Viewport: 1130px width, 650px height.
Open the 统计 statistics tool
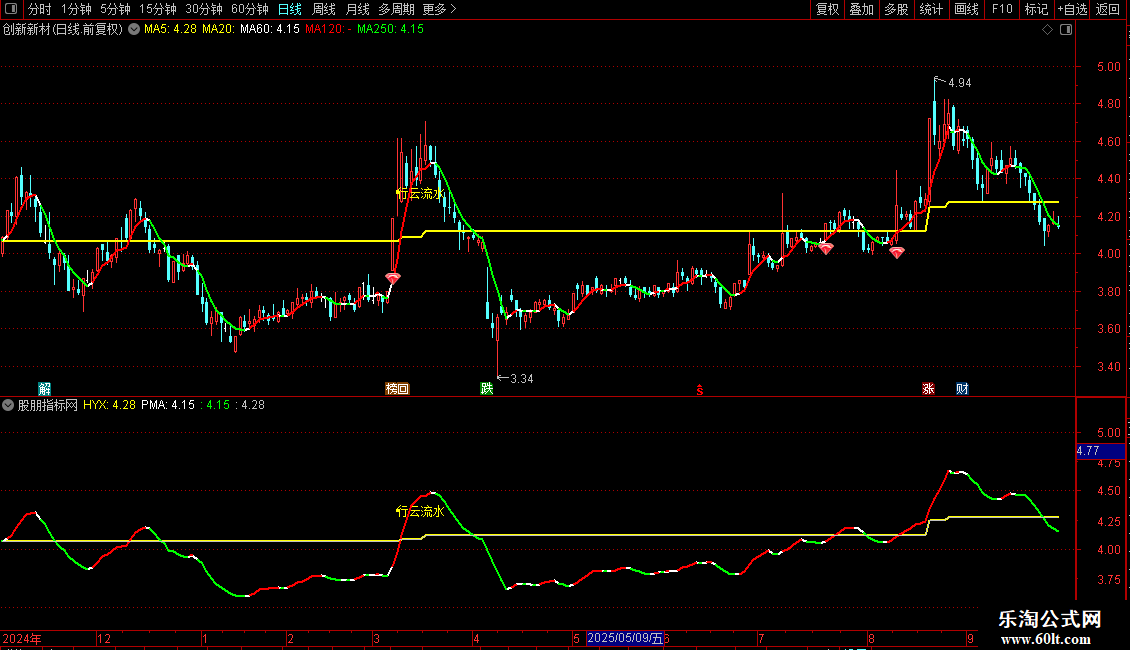coord(931,9)
